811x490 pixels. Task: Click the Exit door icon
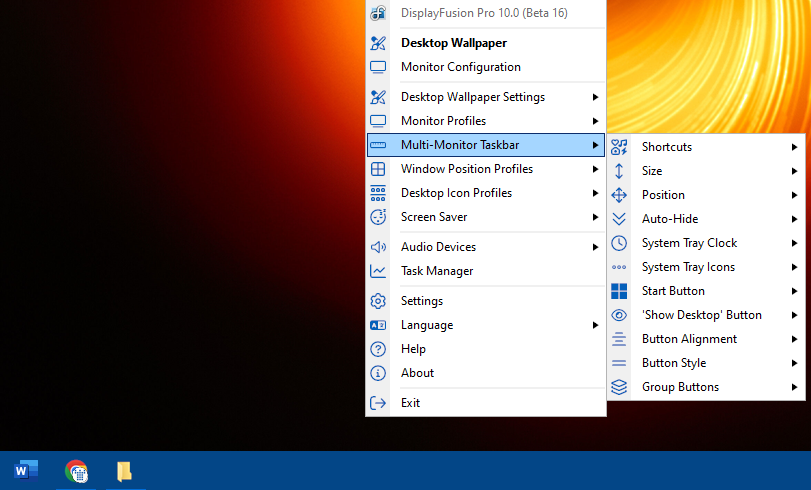click(378, 403)
